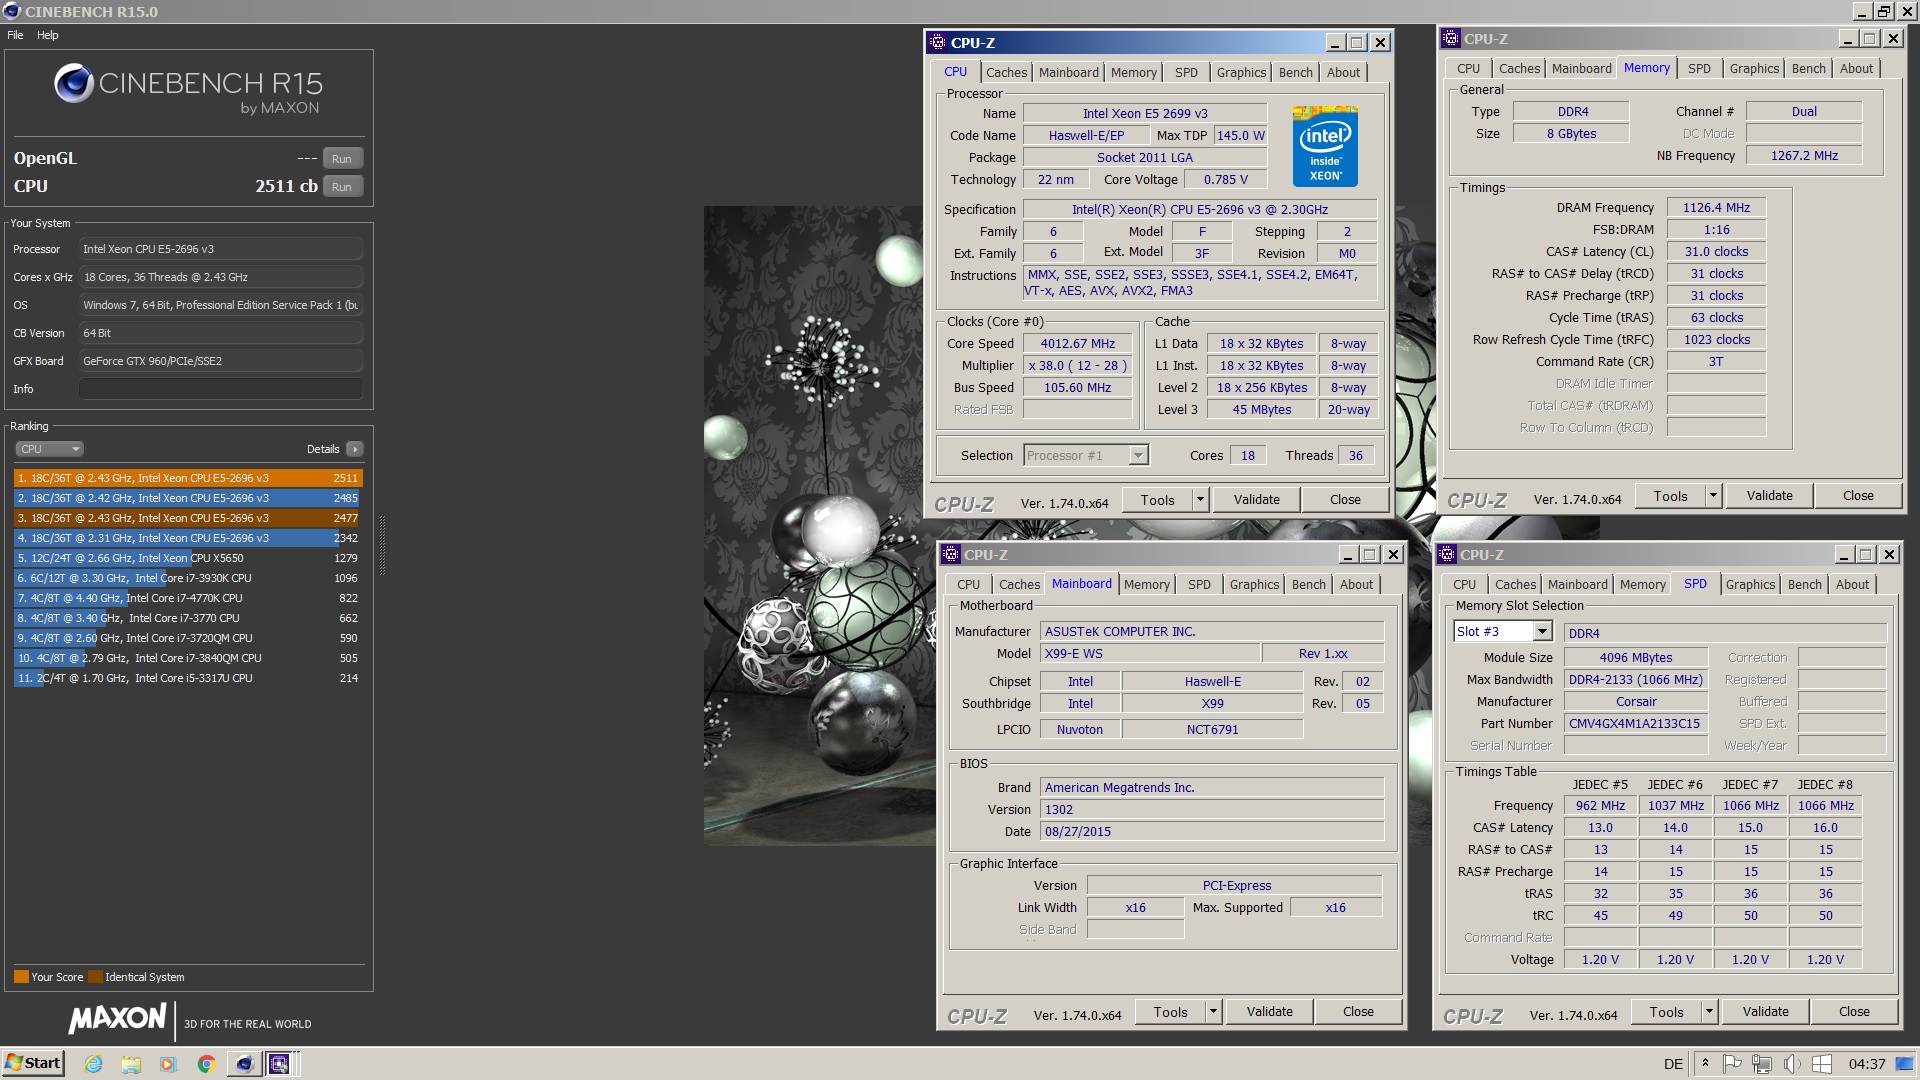Open the Processor #1 selection dropdown
The height and width of the screenshot is (1080, 1920).
(1086, 455)
